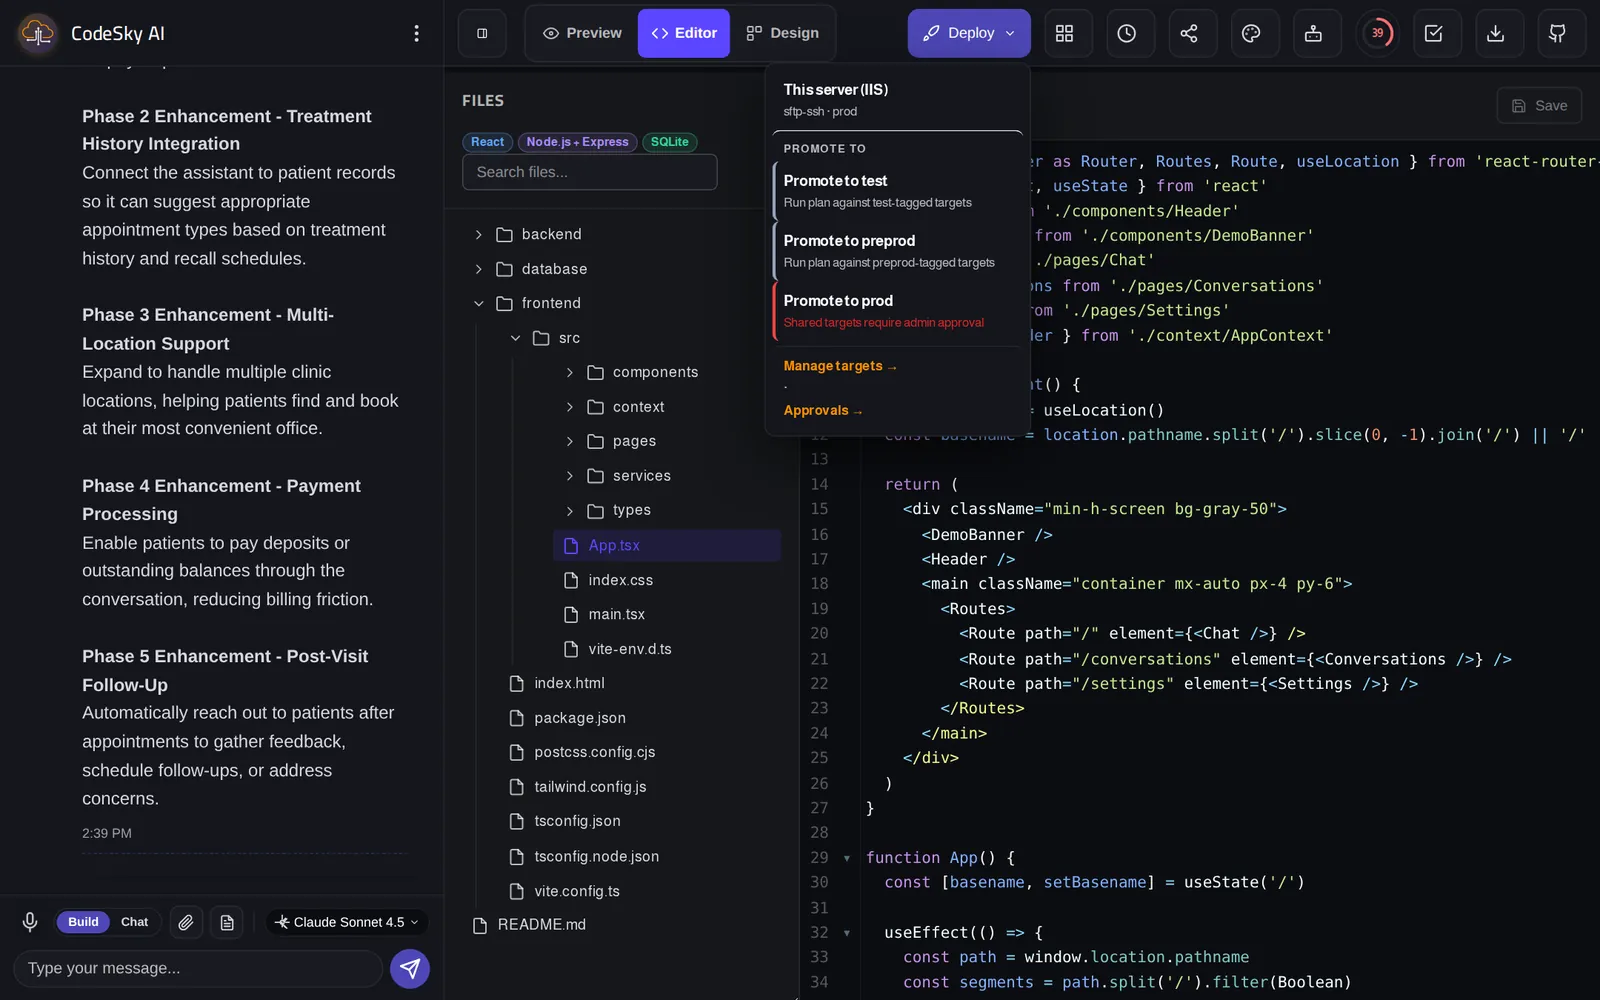The image size is (1600, 1000).
Task: Fold the function App code block at line 29
Action: pyautogui.click(x=847, y=858)
